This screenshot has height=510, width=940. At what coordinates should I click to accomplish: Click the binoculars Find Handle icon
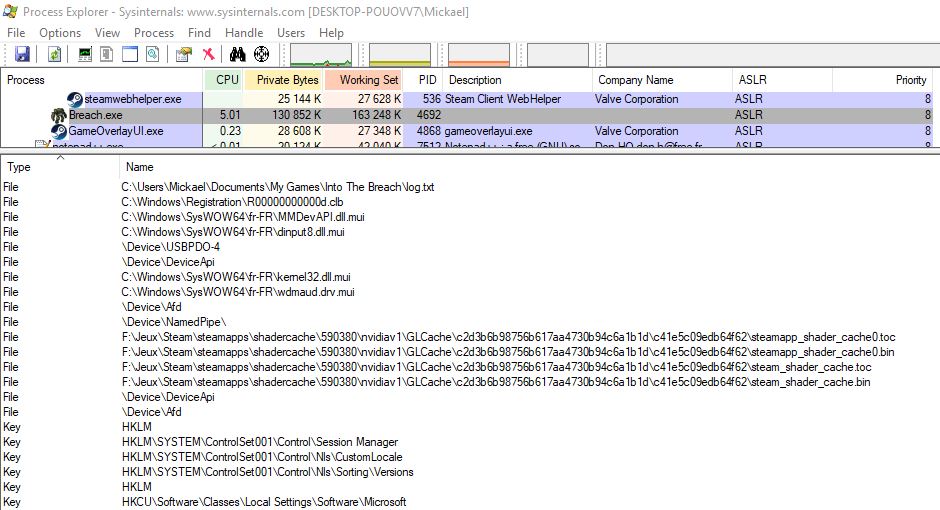237,55
